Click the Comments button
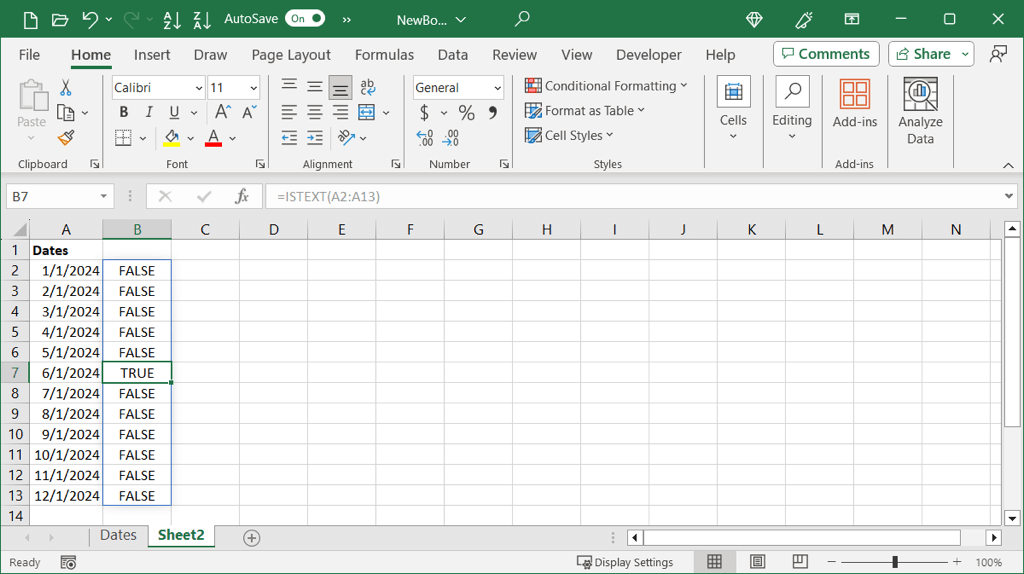Image resolution: width=1024 pixels, height=574 pixels. coord(826,54)
